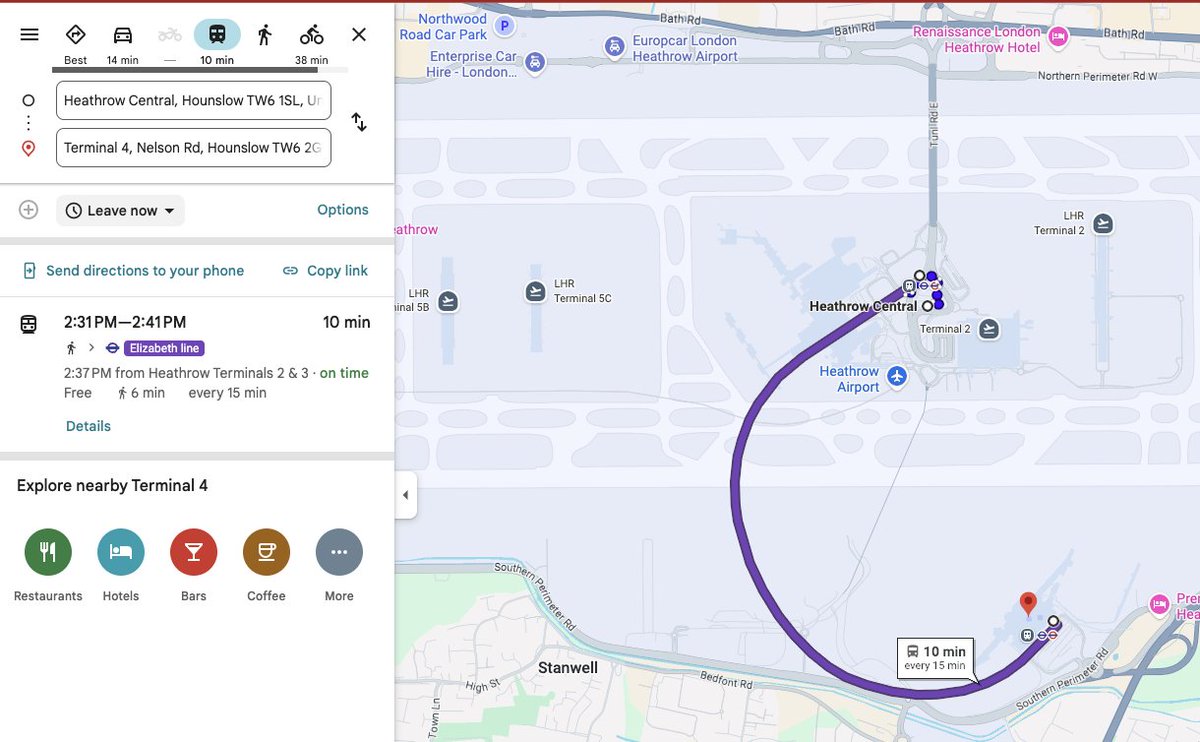Switch to Cycling mode 38 min

[x=311, y=43]
